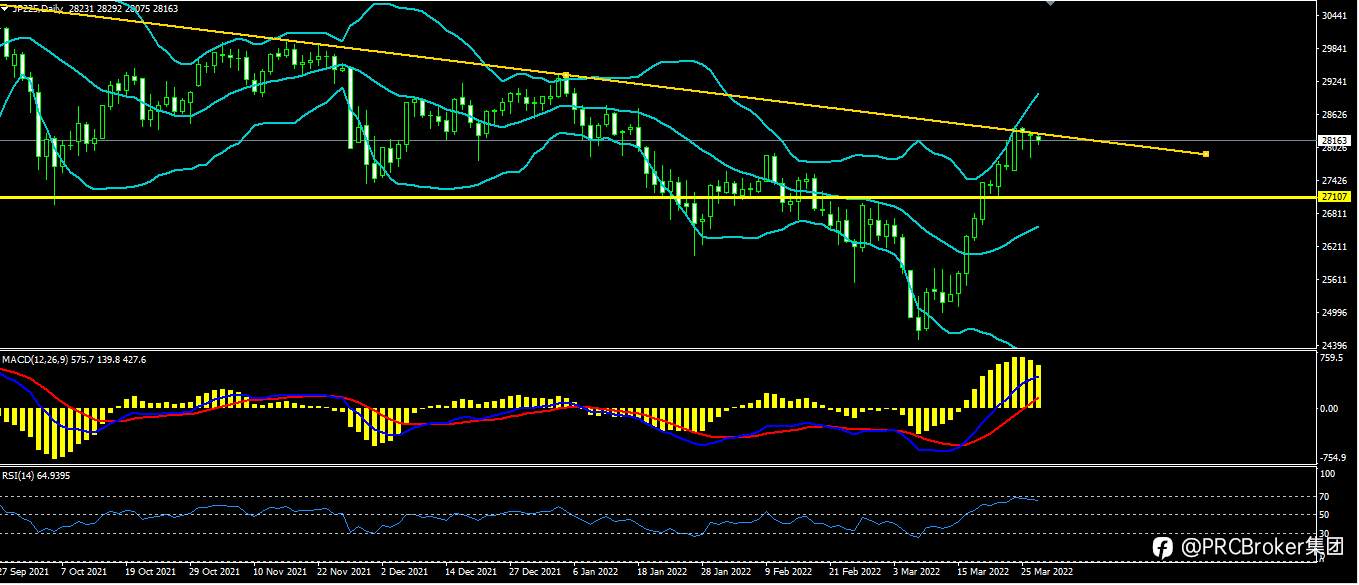Click the 26211 price axis label
The width and height of the screenshot is (1359, 585).
1333,247
